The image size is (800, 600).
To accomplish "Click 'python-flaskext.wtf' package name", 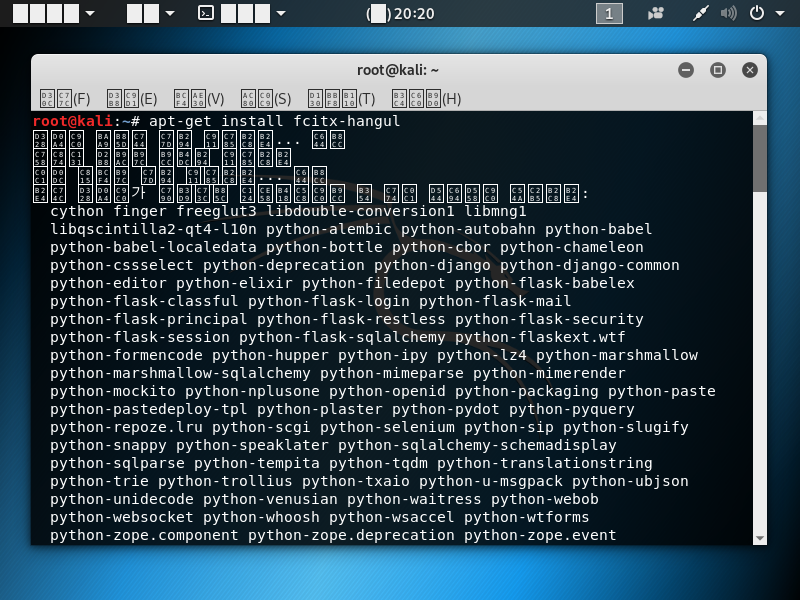I will 540,337.
